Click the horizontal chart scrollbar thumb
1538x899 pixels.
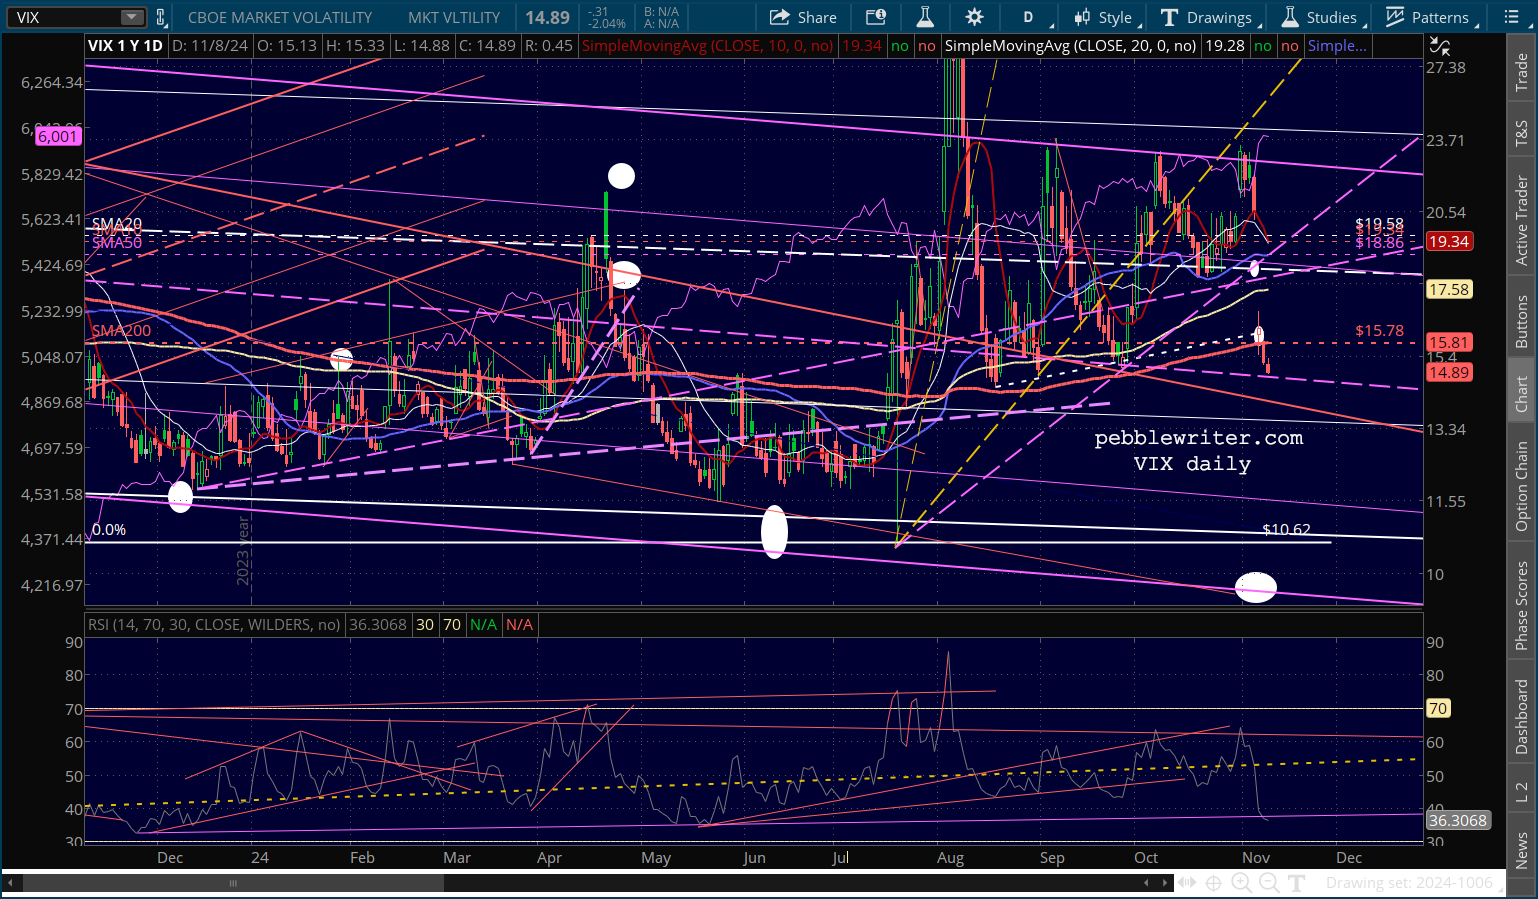pos(233,883)
